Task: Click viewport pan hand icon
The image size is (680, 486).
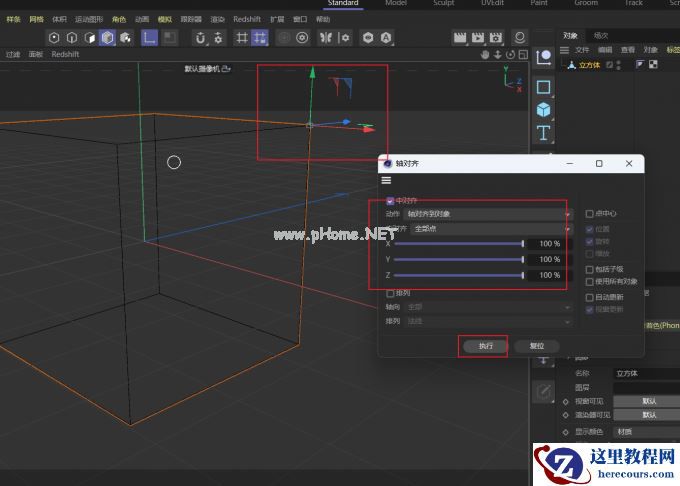Action: (x=485, y=55)
